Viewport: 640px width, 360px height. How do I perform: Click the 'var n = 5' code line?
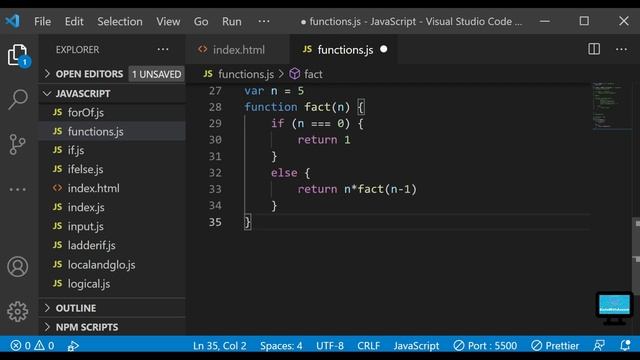tap(274, 91)
